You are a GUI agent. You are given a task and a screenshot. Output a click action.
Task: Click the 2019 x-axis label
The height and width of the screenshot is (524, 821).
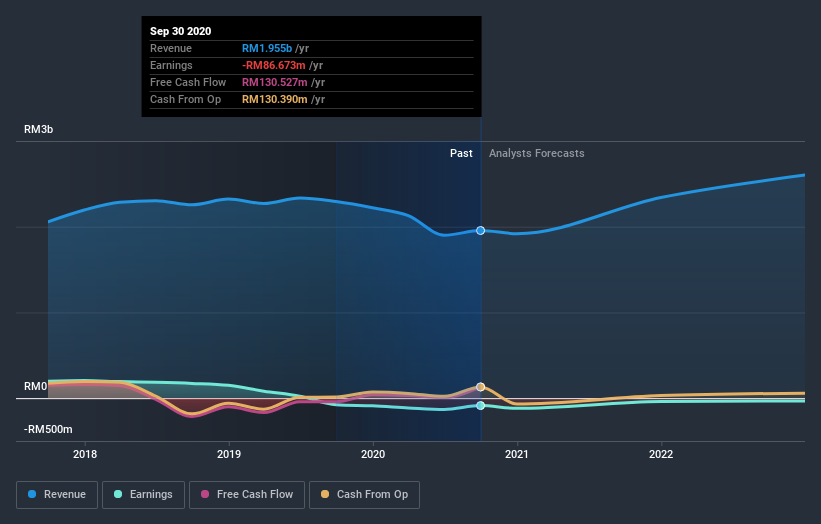click(x=229, y=454)
